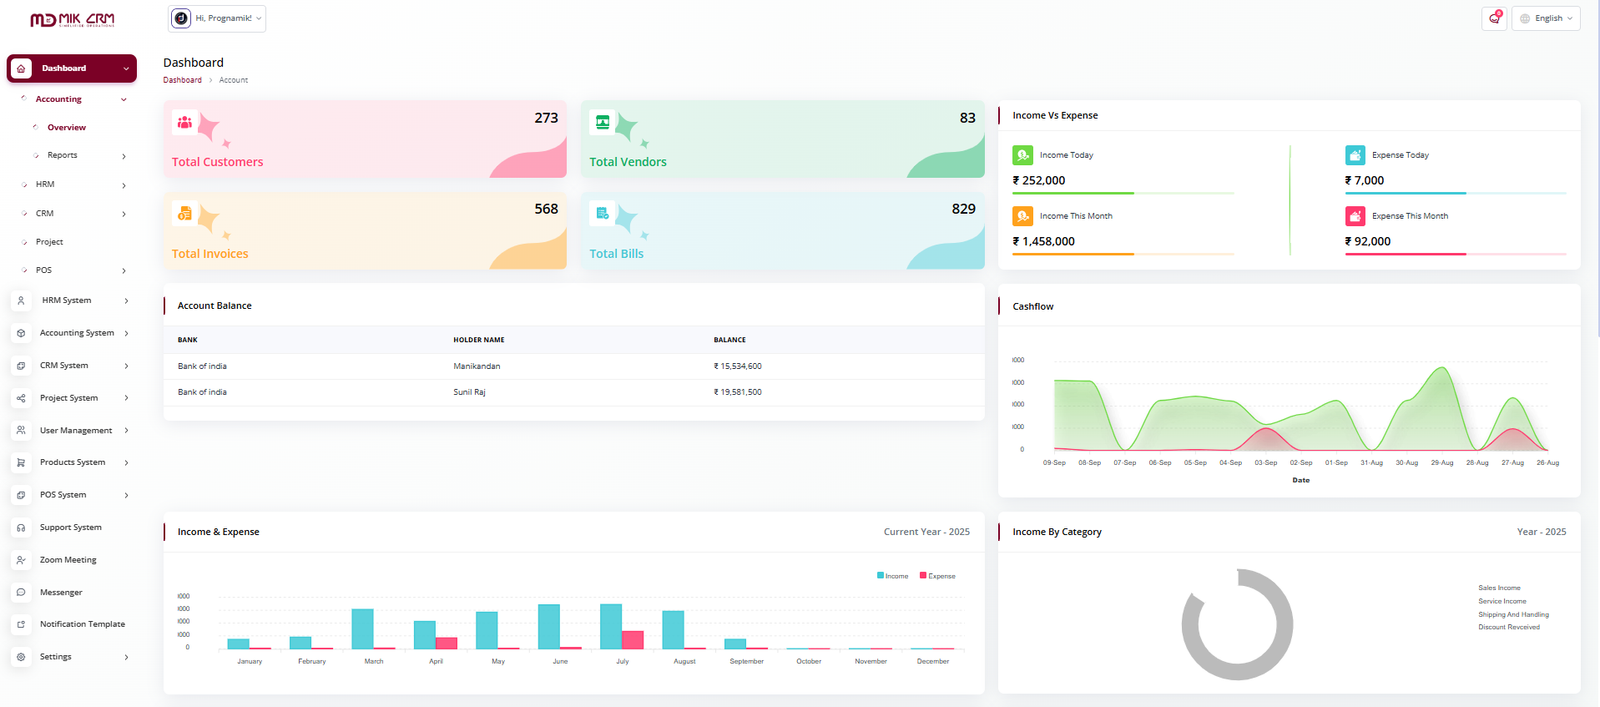Click the MIK CRM logo

(72, 19)
